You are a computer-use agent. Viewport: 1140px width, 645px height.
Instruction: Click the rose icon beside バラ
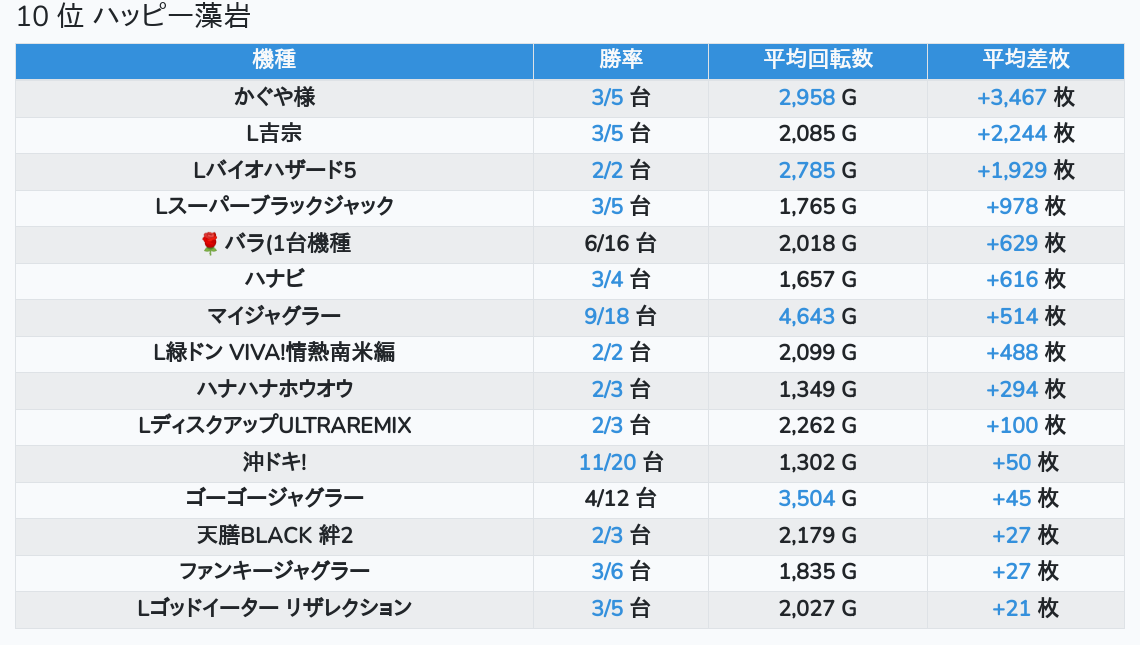tap(209, 243)
